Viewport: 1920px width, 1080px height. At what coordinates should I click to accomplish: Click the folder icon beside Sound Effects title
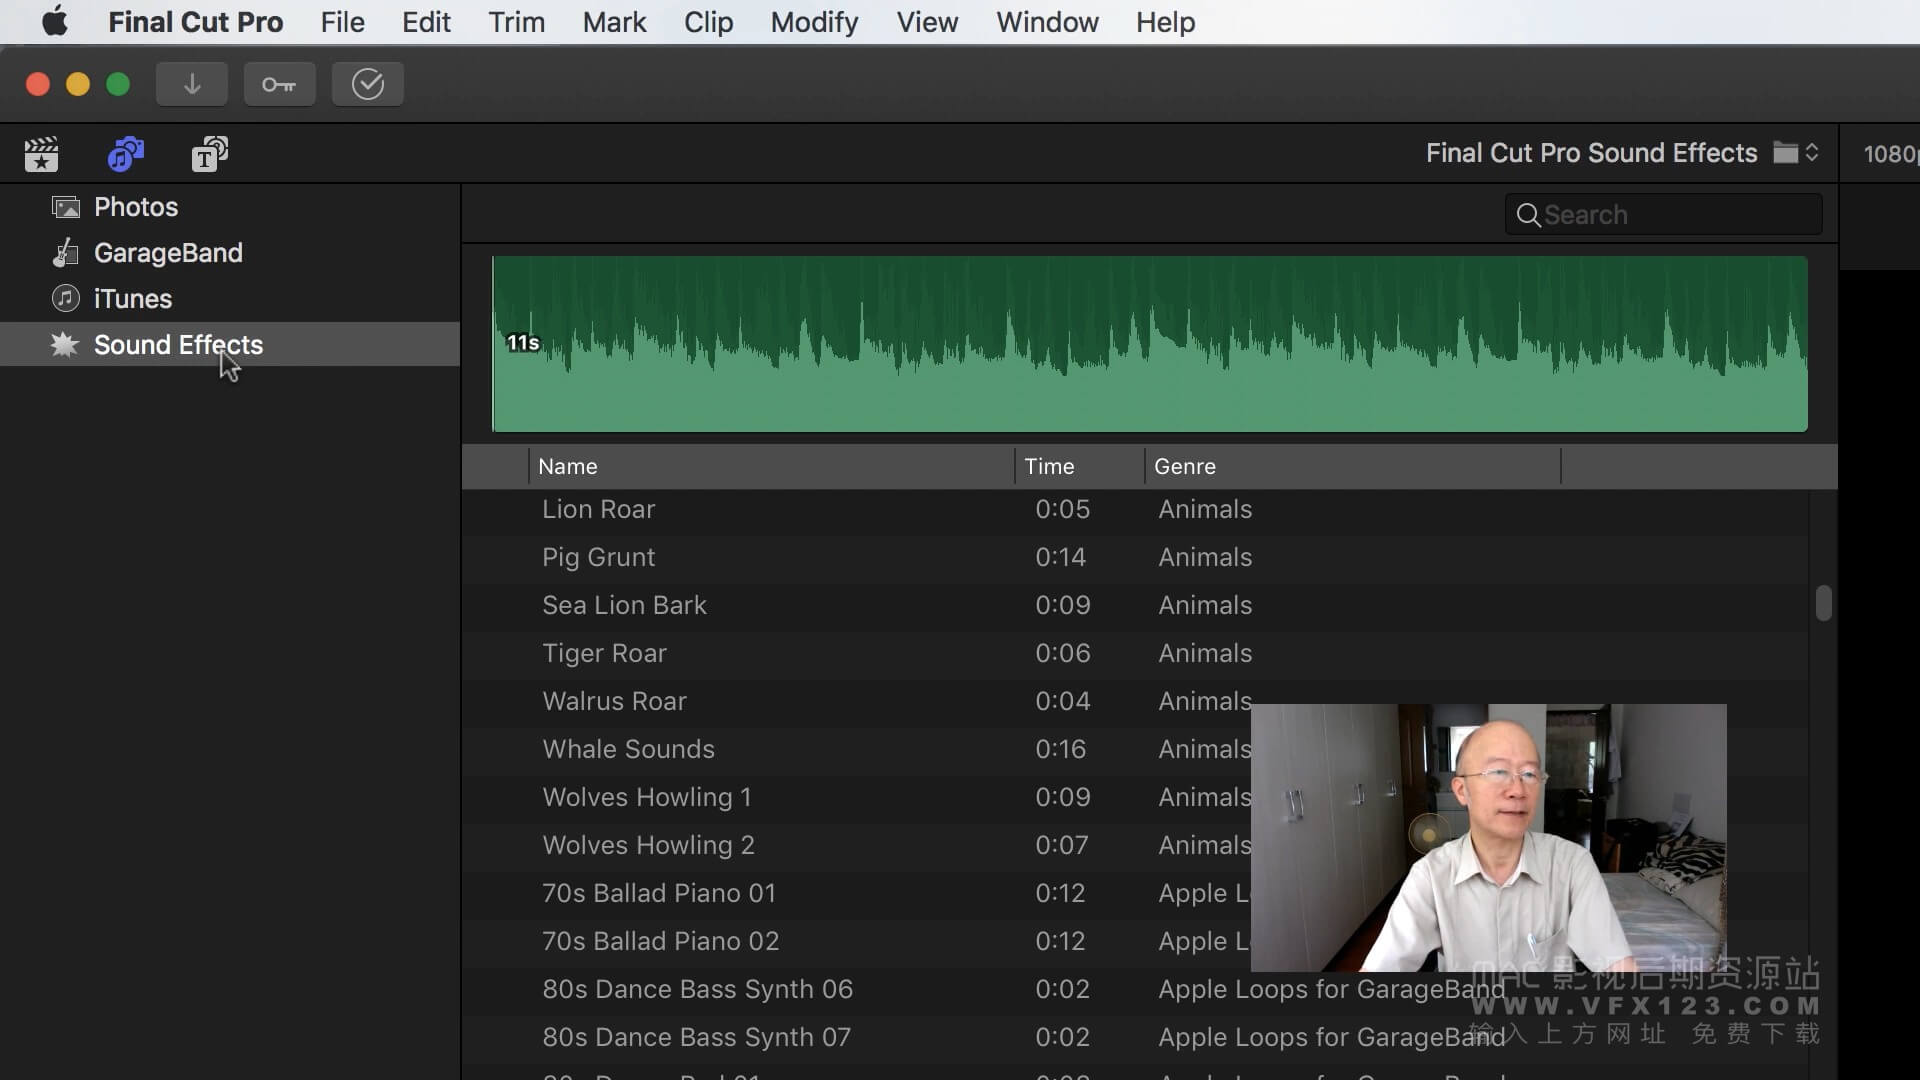tap(1785, 152)
